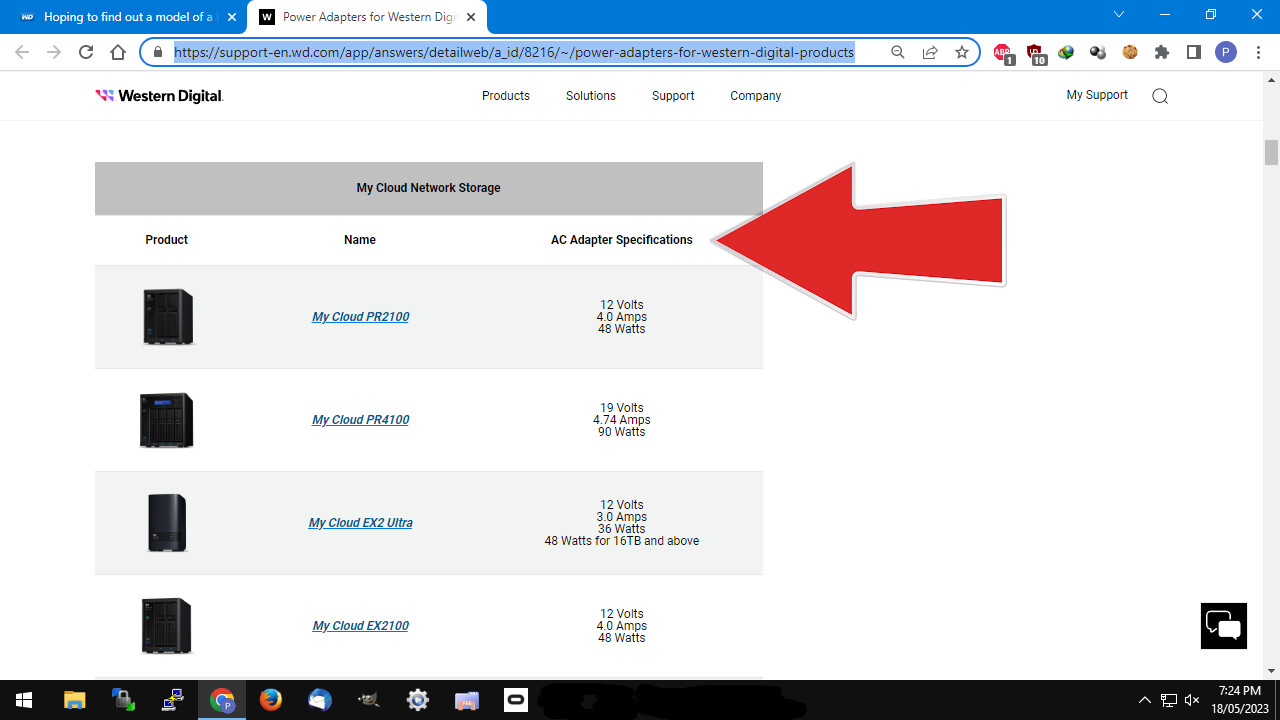Image resolution: width=1280 pixels, height=720 pixels.
Task: Open the lock with arrows taskbar app
Action: click(x=124, y=700)
